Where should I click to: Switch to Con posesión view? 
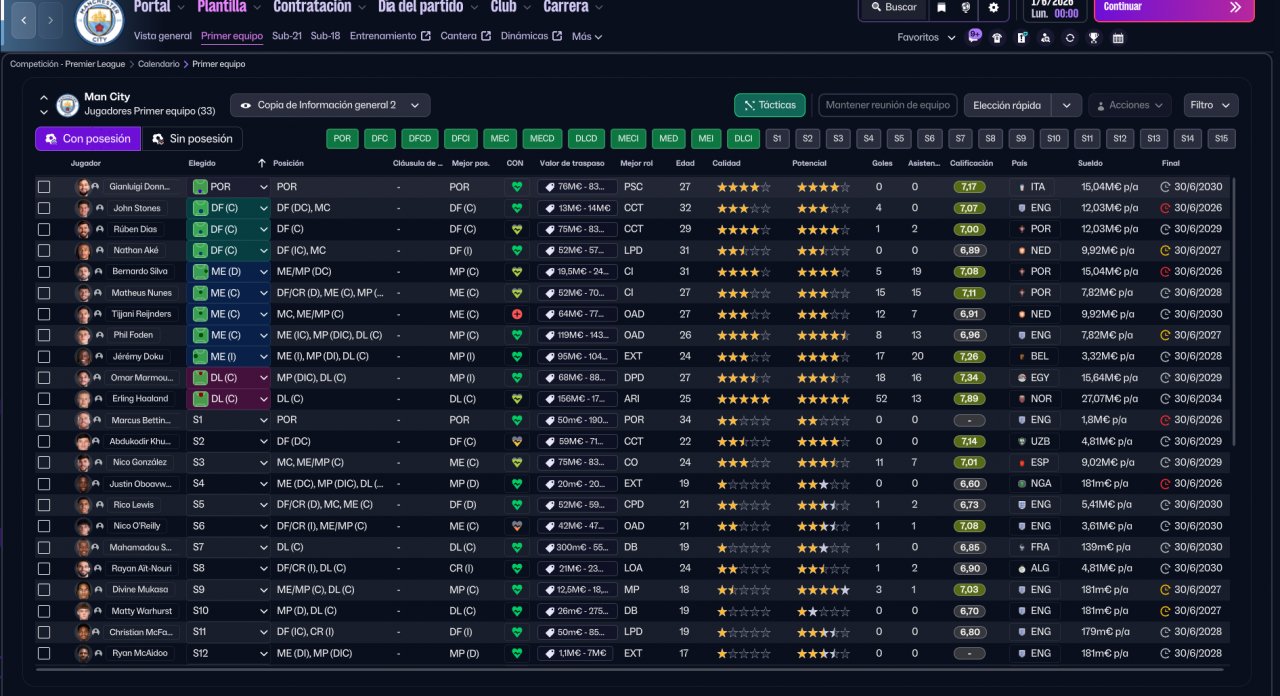coord(88,139)
